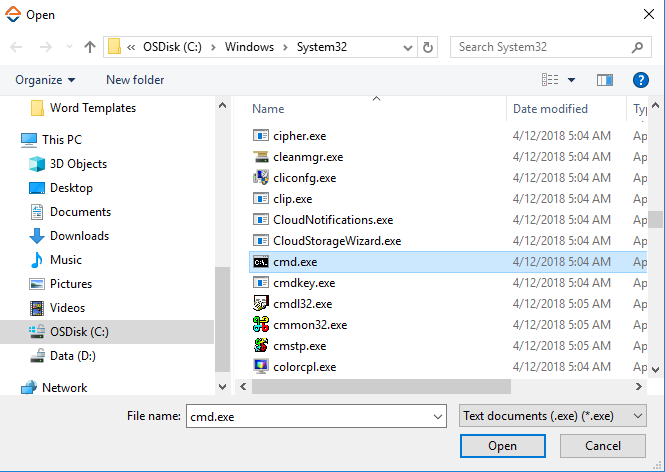This screenshot has height=472, width=665.
Task: Select the cliconfg.exe icon
Action: pos(261,178)
